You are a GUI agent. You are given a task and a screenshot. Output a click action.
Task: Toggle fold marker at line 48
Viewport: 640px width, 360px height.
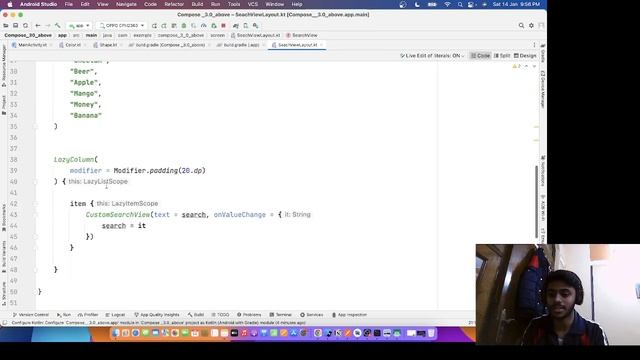click(35, 270)
